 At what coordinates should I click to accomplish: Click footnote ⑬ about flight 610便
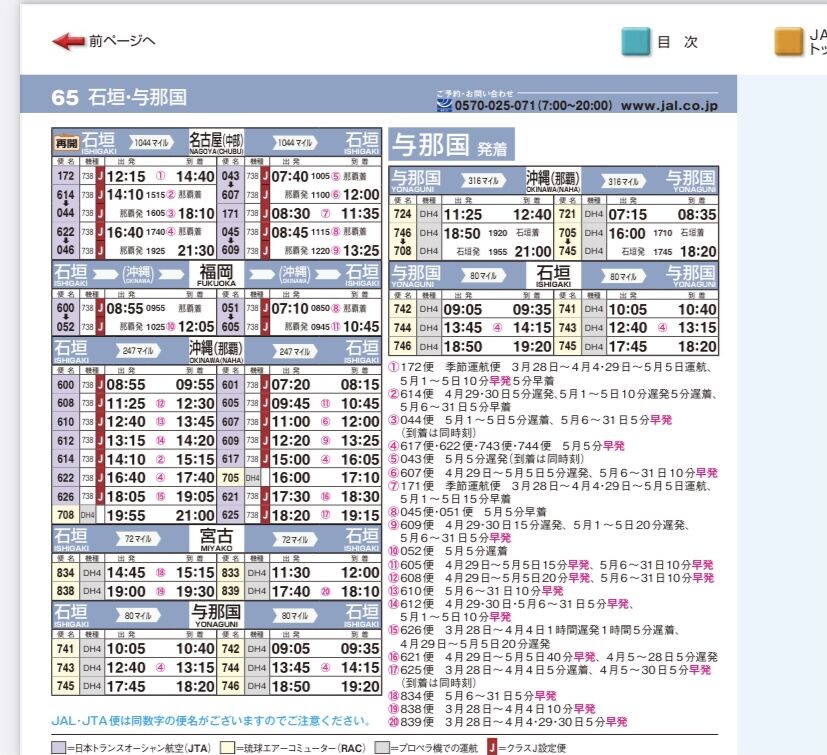pyautogui.click(x=476, y=591)
